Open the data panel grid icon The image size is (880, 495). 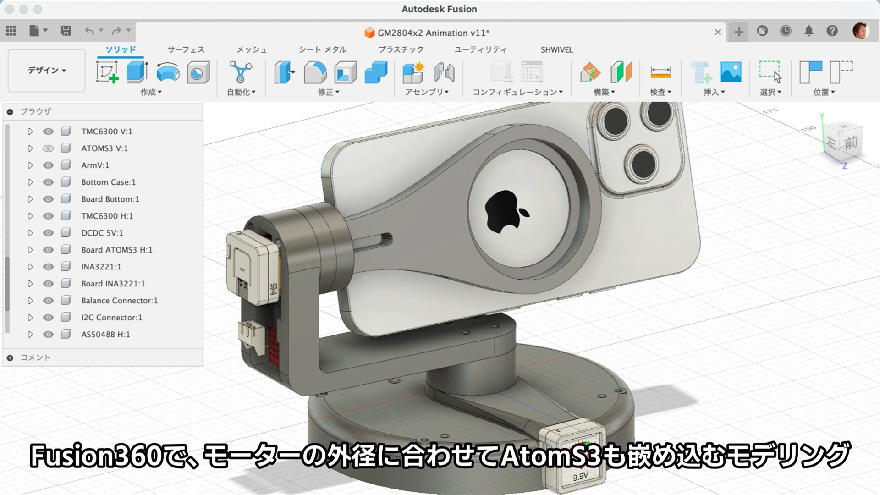[11, 31]
